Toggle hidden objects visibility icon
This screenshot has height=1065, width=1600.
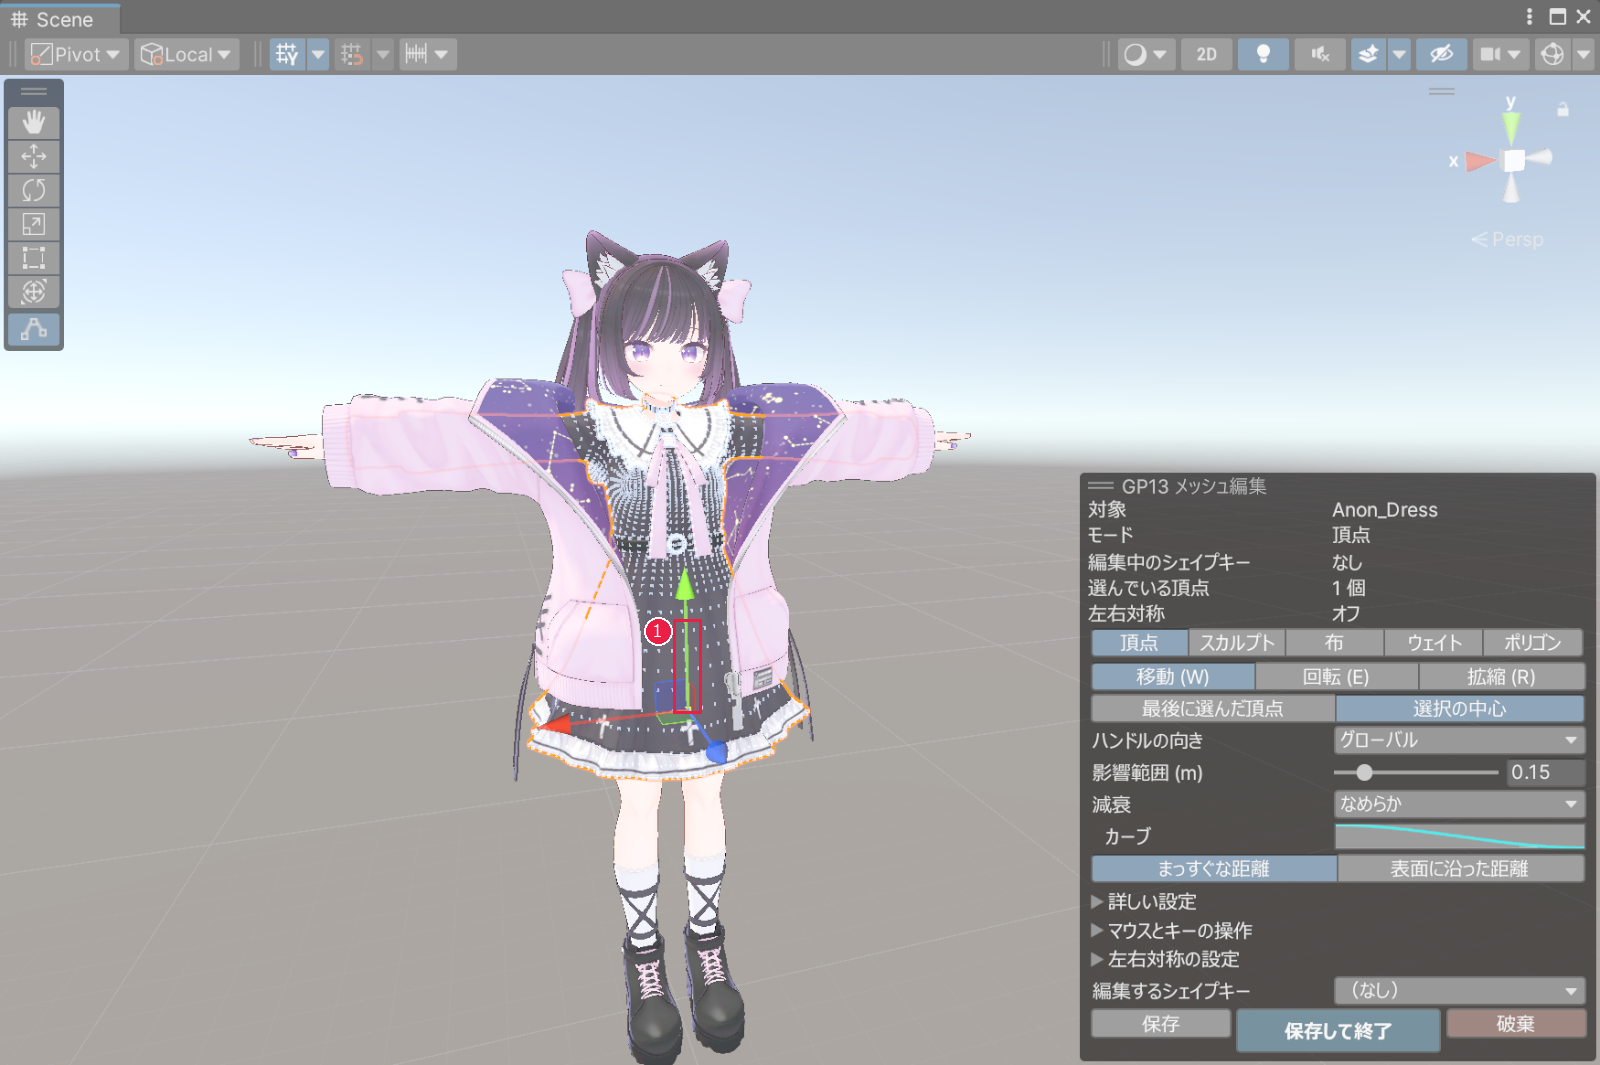click(x=1441, y=54)
